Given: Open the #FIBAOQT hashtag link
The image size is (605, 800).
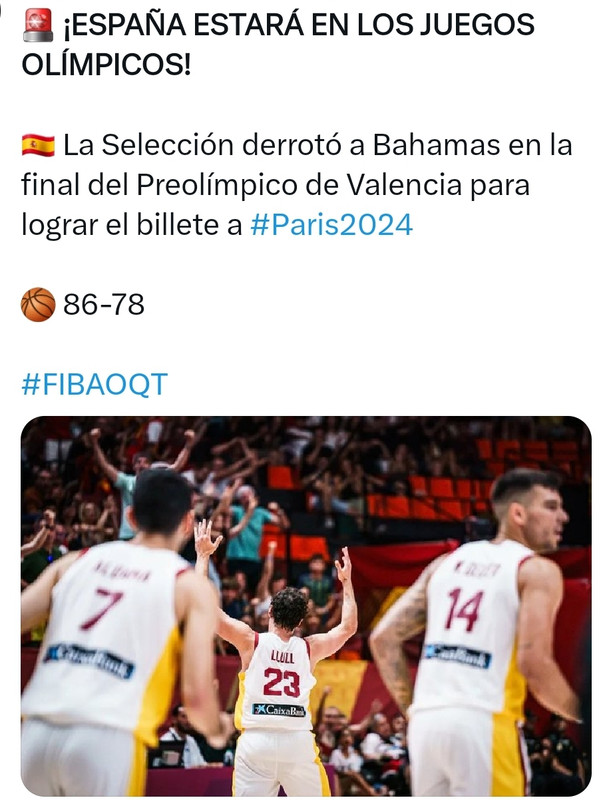Looking at the screenshot, I should [94, 384].
